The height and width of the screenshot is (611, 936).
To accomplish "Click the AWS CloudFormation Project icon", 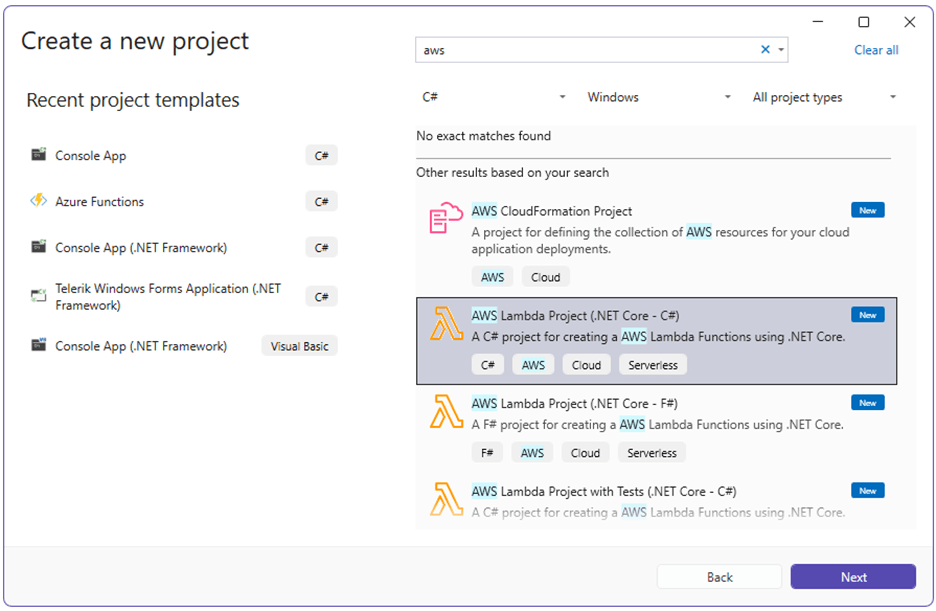I will pos(443,217).
